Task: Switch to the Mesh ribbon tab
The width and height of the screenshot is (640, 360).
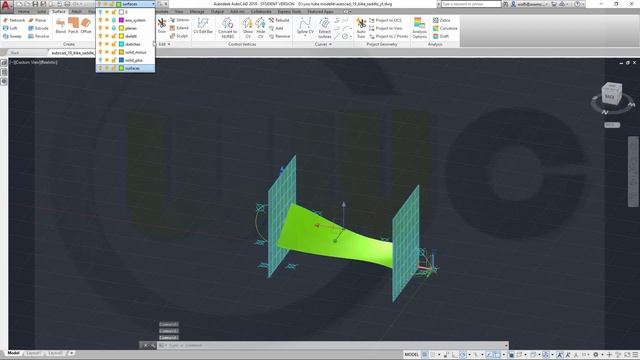Action: (77, 11)
